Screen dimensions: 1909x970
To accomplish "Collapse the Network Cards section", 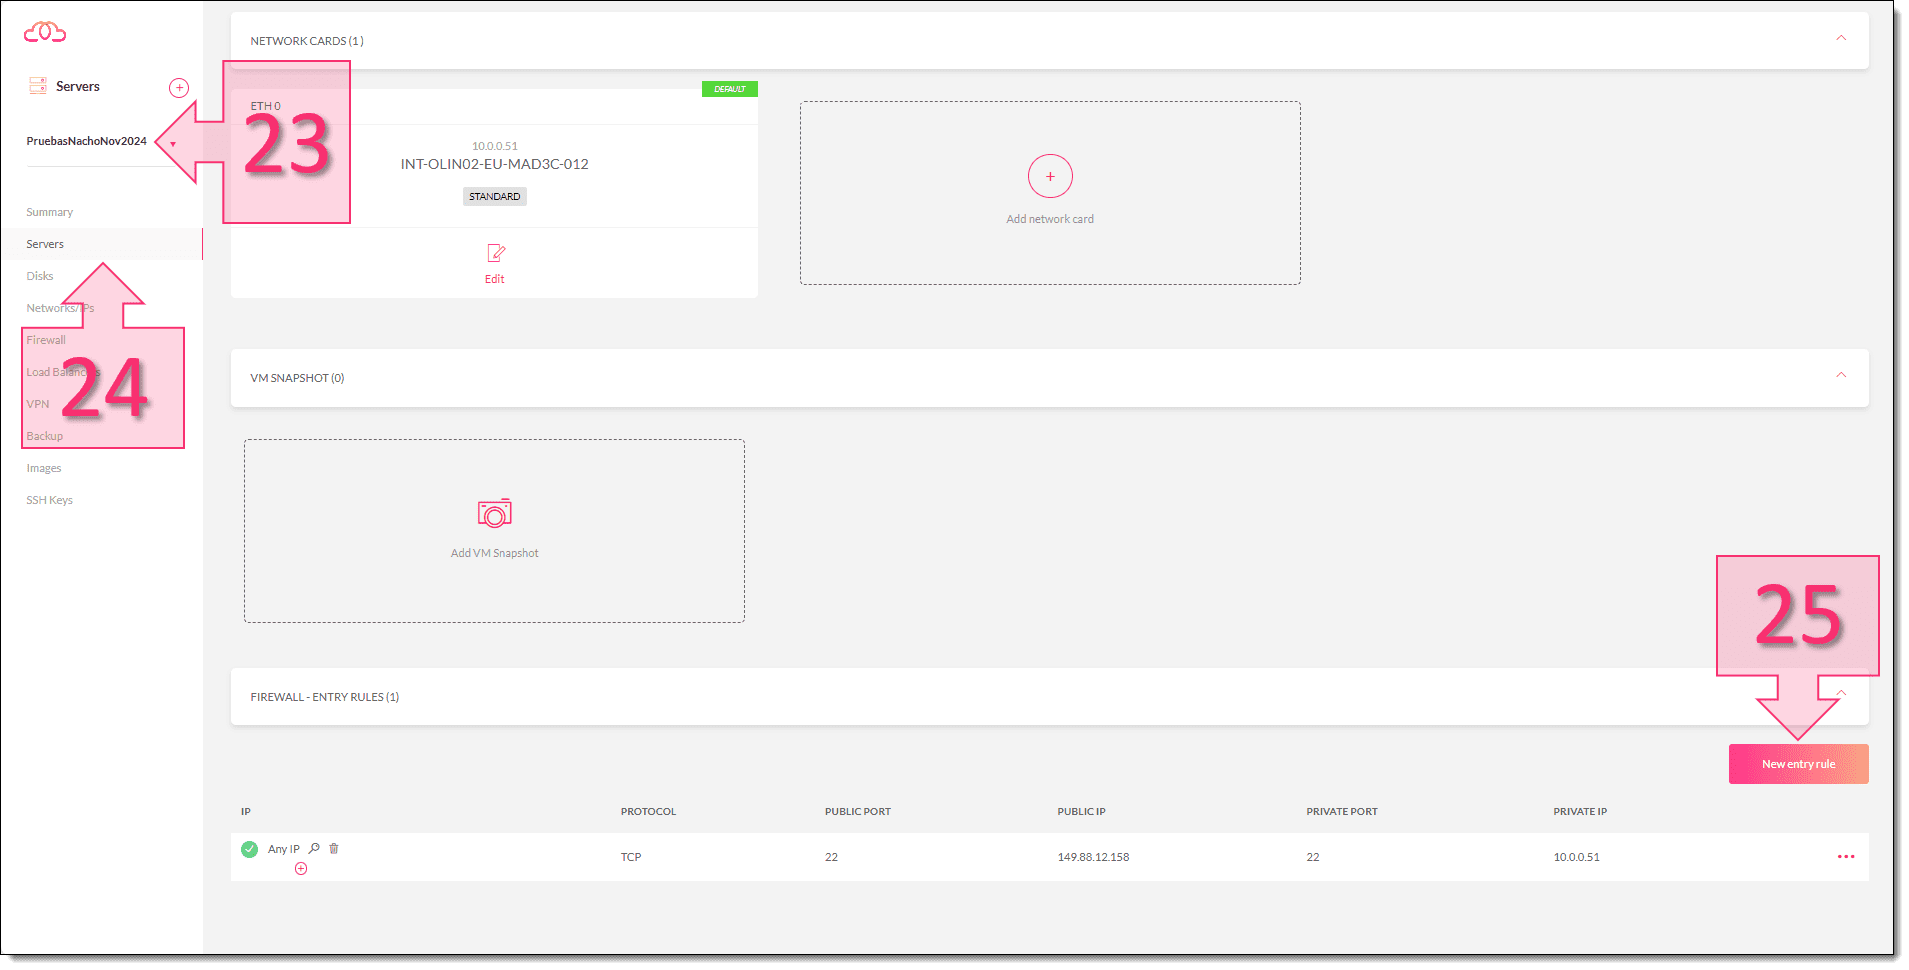I will pos(1841,38).
